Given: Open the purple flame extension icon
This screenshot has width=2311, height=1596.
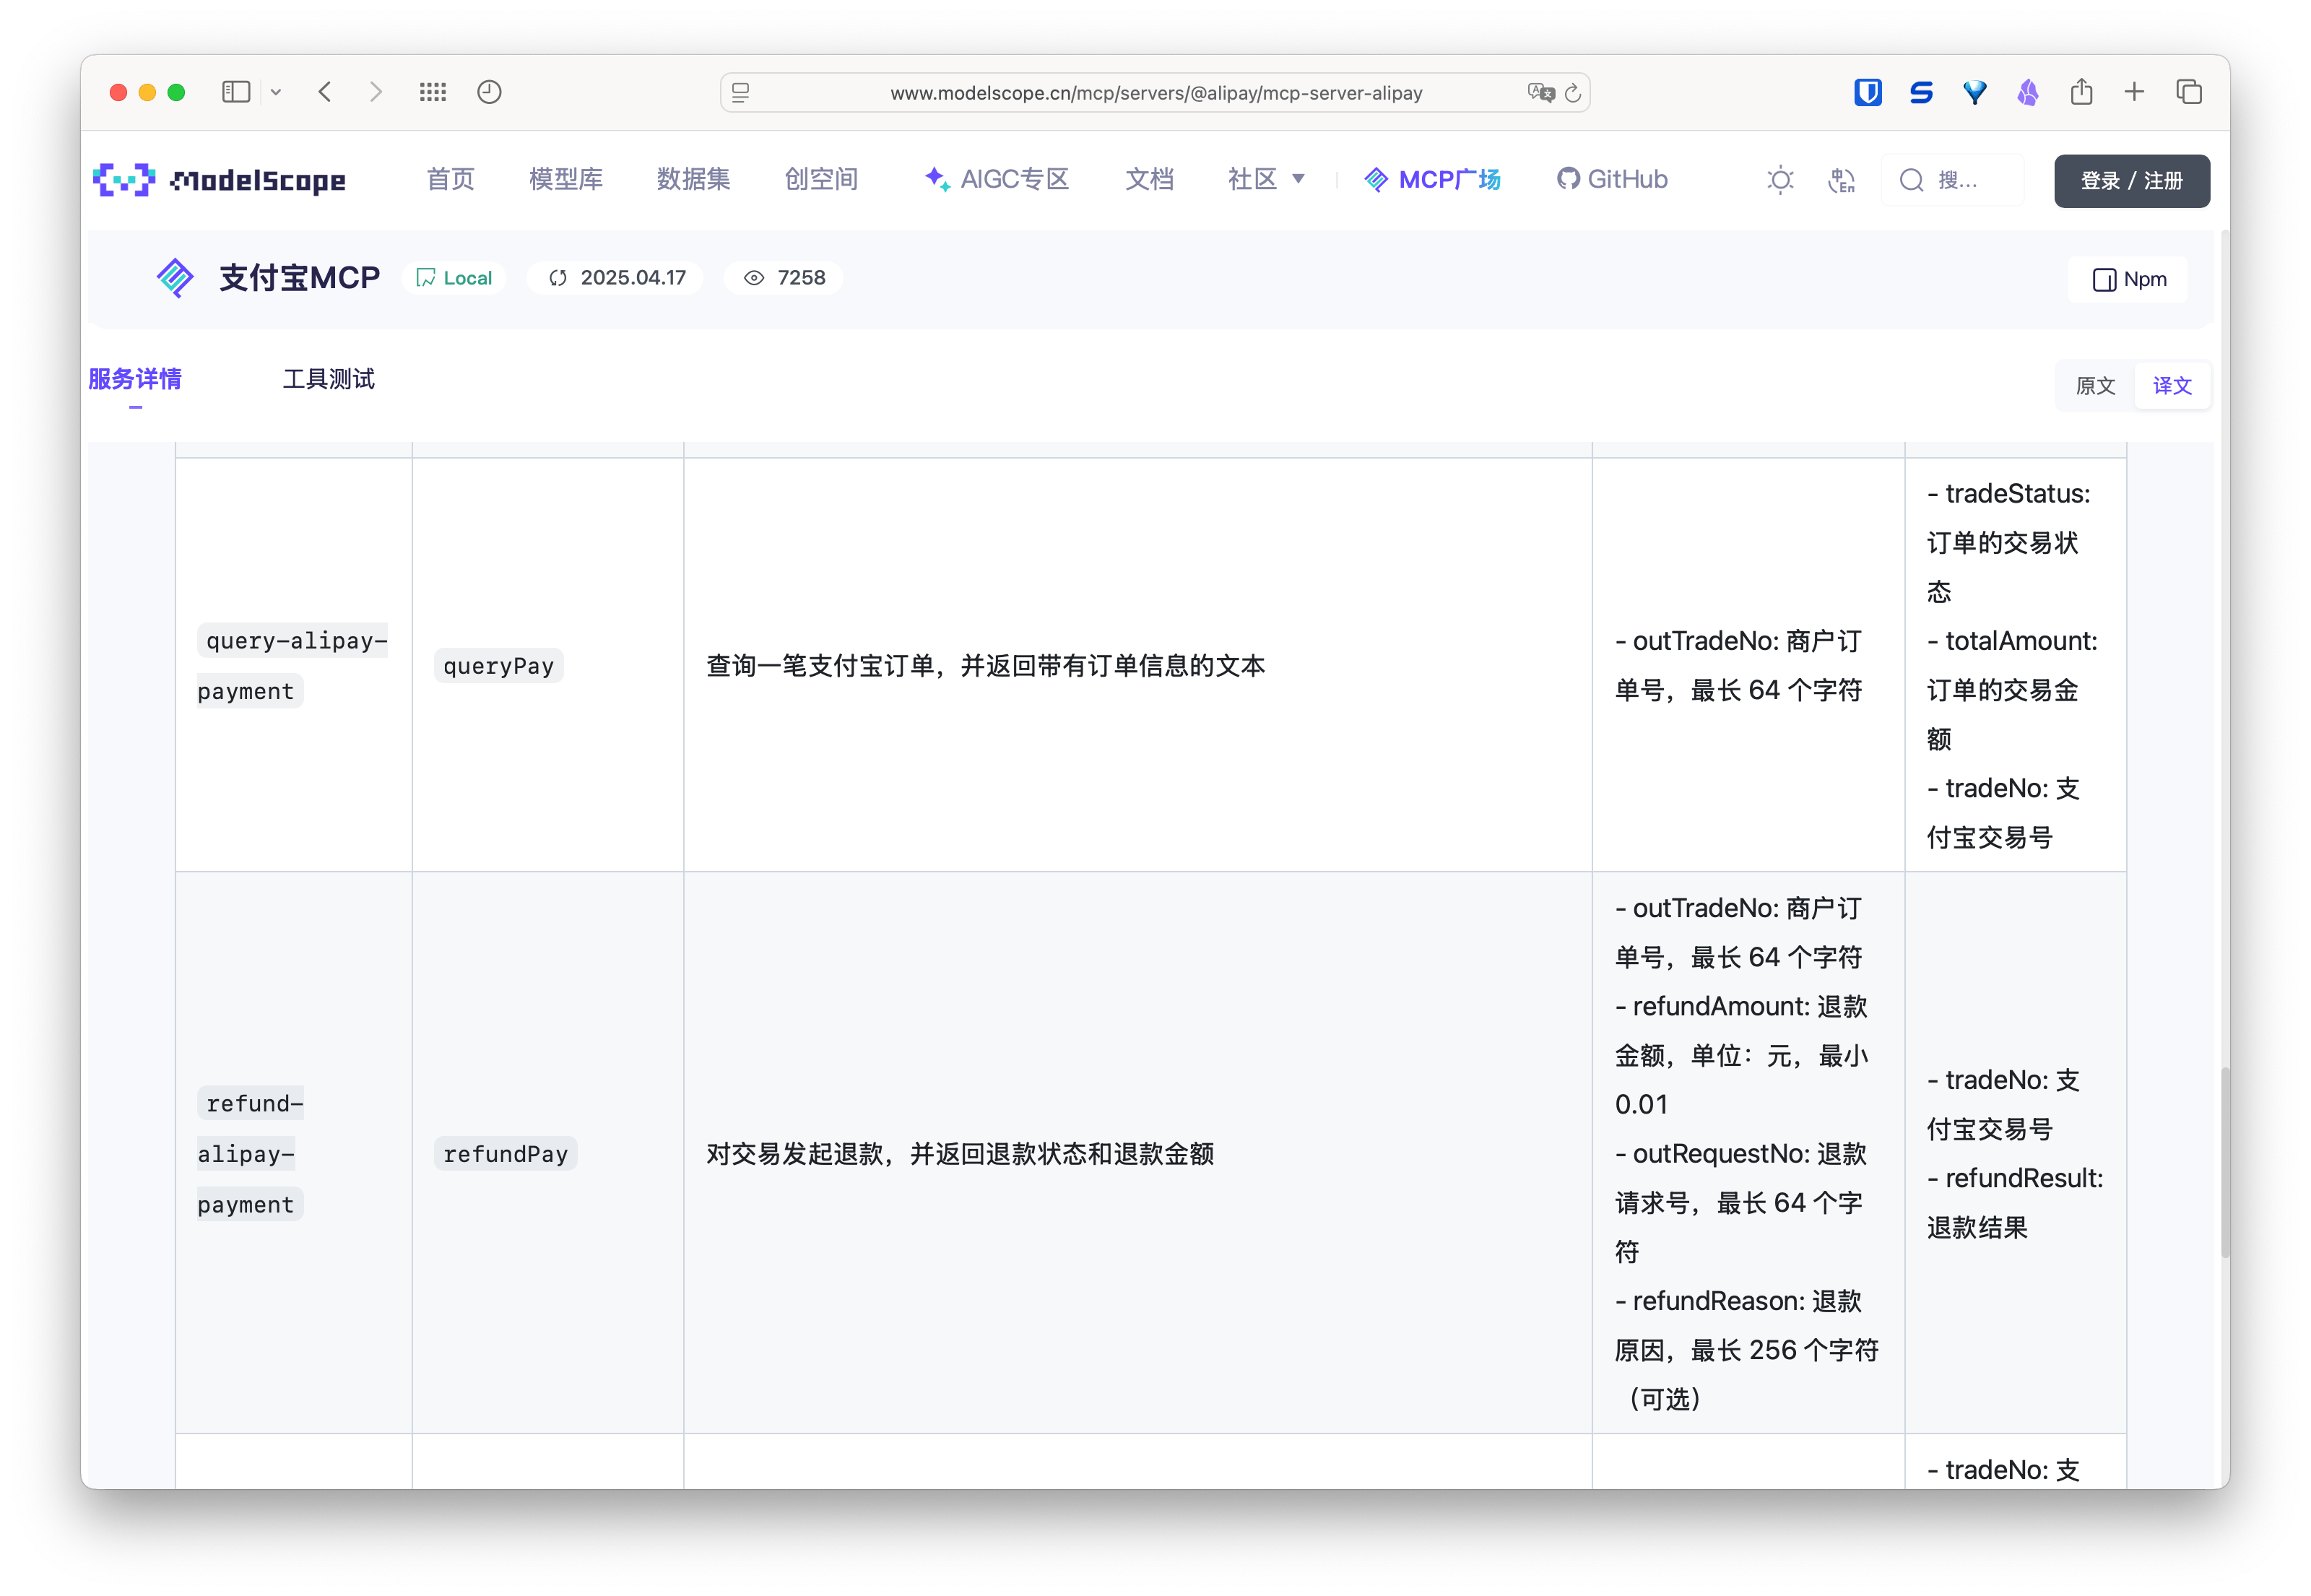Looking at the screenshot, I should [x=2028, y=92].
